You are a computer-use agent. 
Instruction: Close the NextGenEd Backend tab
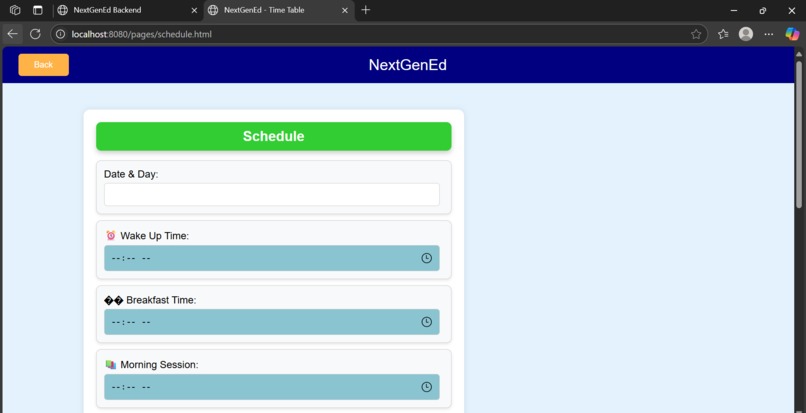pyautogui.click(x=194, y=10)
